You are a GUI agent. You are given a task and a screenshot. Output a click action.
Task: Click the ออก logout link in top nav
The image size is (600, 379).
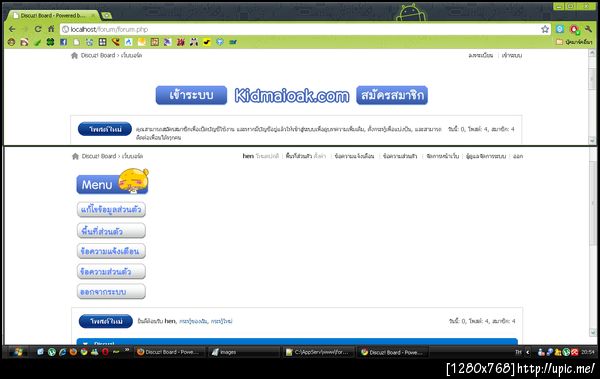518,156
